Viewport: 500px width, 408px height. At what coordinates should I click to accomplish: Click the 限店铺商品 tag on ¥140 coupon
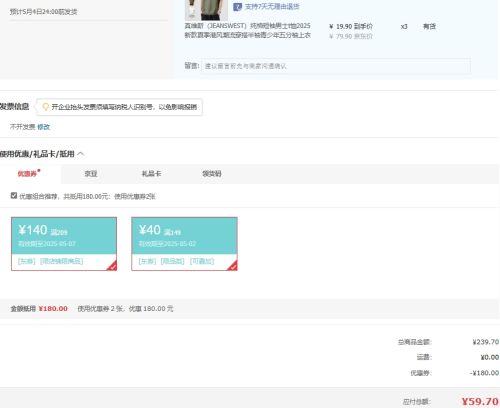[x=61, y=261]
